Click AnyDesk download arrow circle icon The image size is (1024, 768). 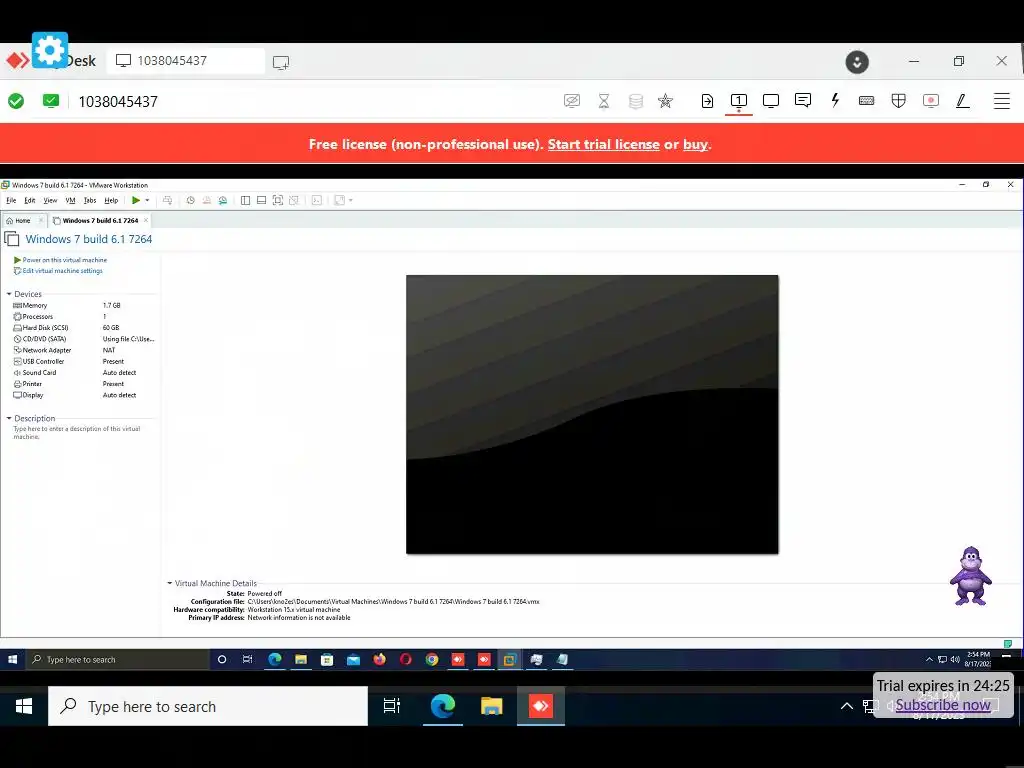coord(857,62)
